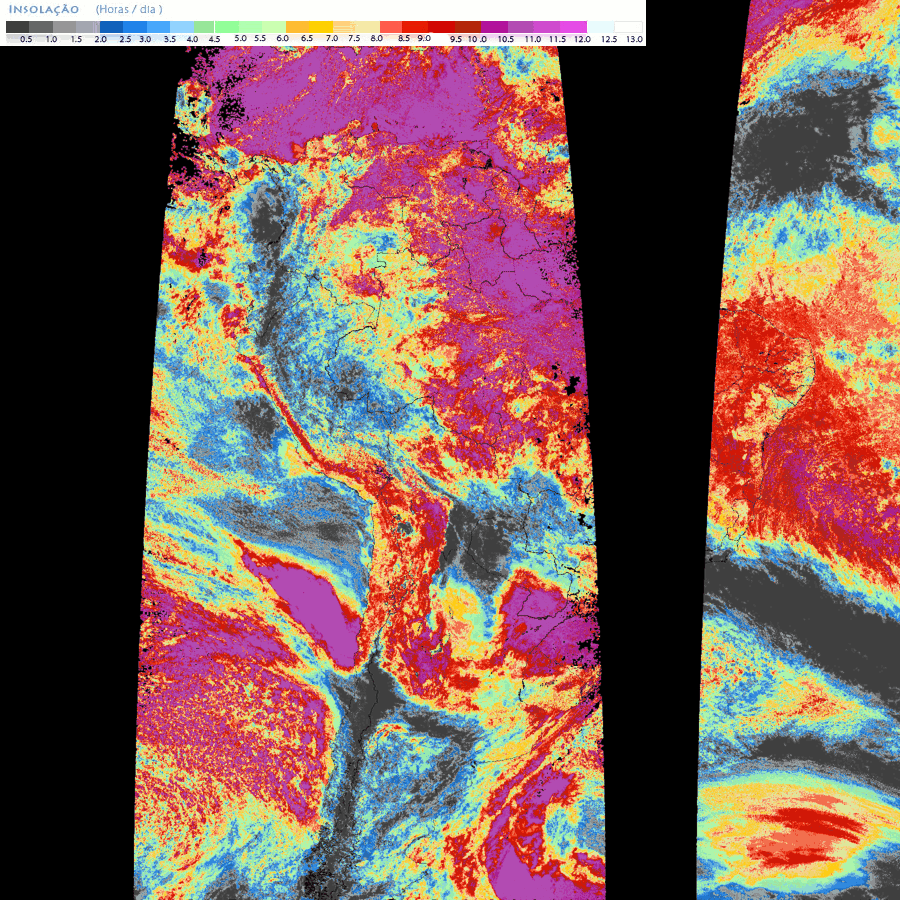Click the '11.5' legend value
Screen dimensions: 900x900
[557, 39]
